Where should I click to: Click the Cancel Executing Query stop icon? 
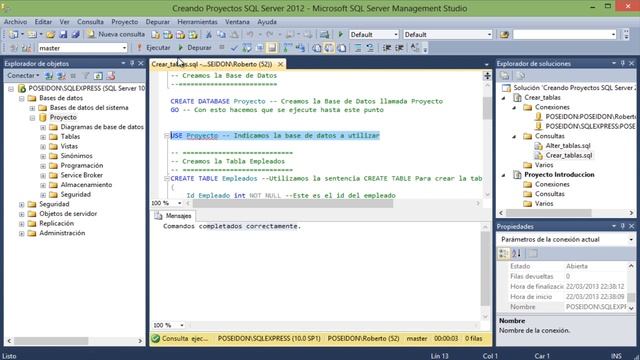[x=222, y=48]
